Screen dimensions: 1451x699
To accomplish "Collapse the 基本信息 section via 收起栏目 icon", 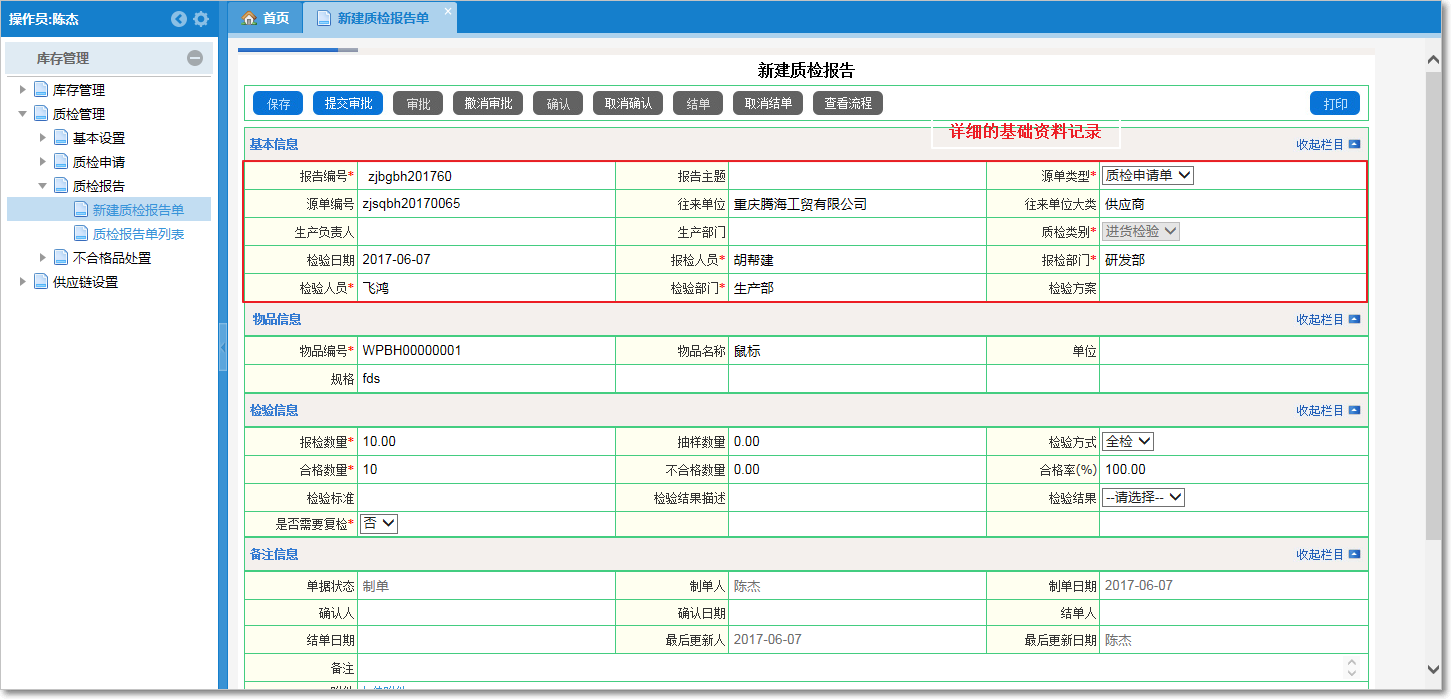I will 1354,144.
